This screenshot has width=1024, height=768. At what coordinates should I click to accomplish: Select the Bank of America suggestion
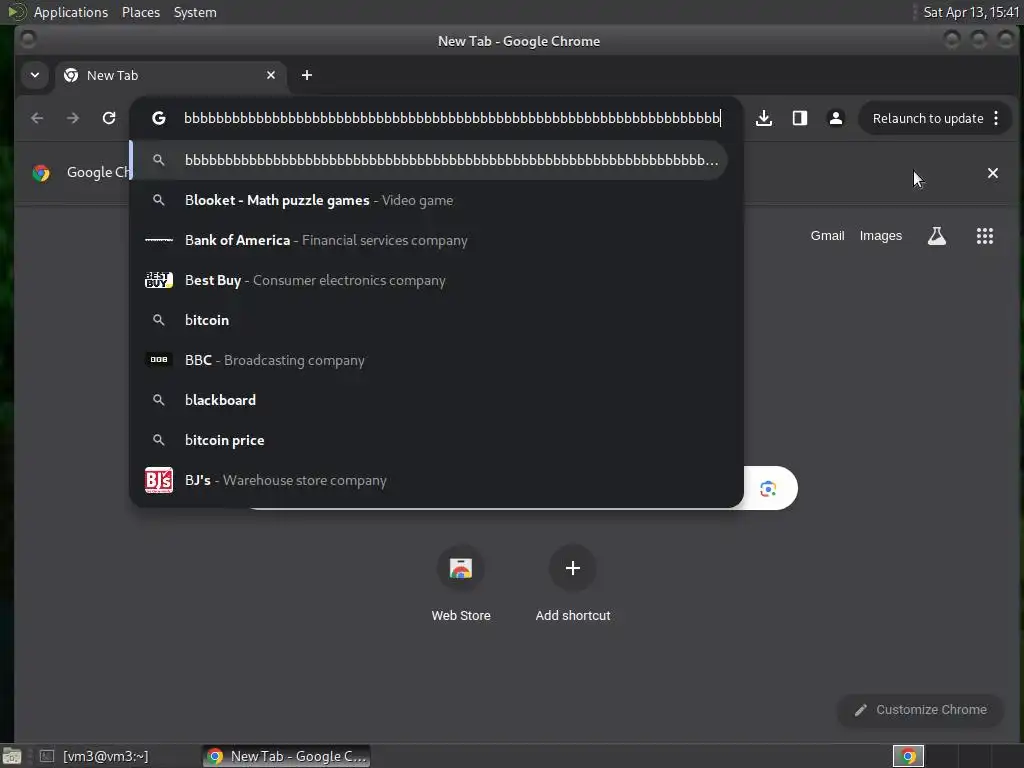coord(428,240)
